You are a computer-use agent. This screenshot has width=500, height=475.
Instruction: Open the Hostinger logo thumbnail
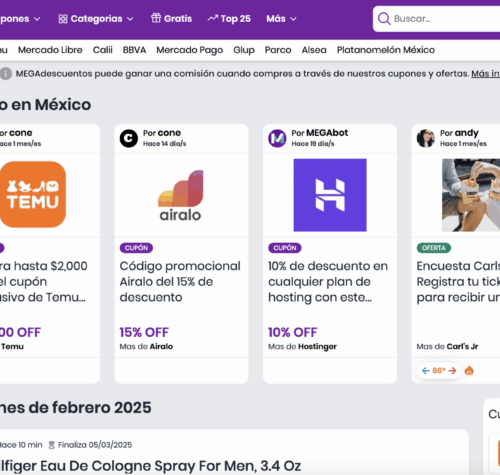[330, 195]
